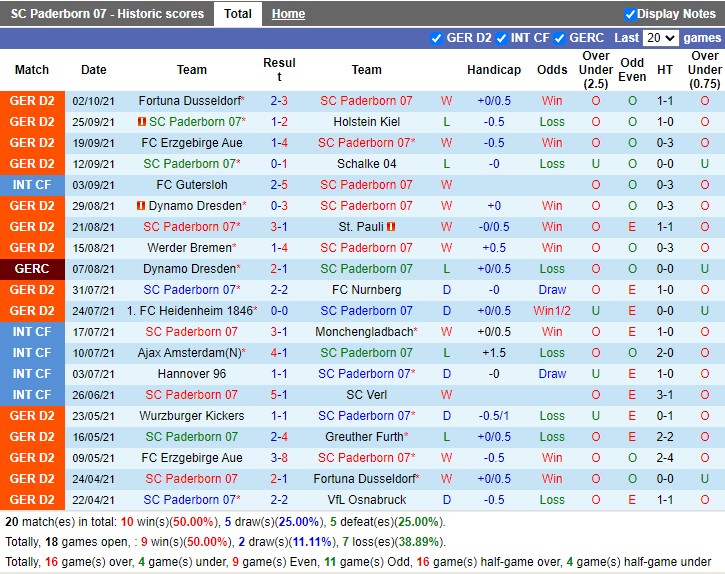The height and width of the screenshot is (574, 725).
Task: Open FC Erzgebirge Aue link on 19/09/21 row
Action: (191, 142)
